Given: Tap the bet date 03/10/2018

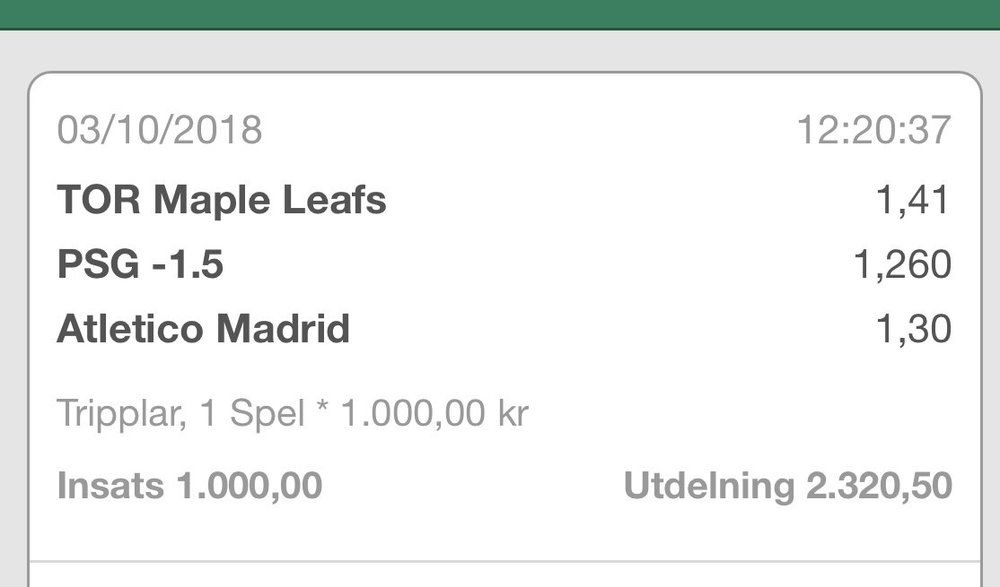Looking at the screenshot, I should (x=159, y=131).
